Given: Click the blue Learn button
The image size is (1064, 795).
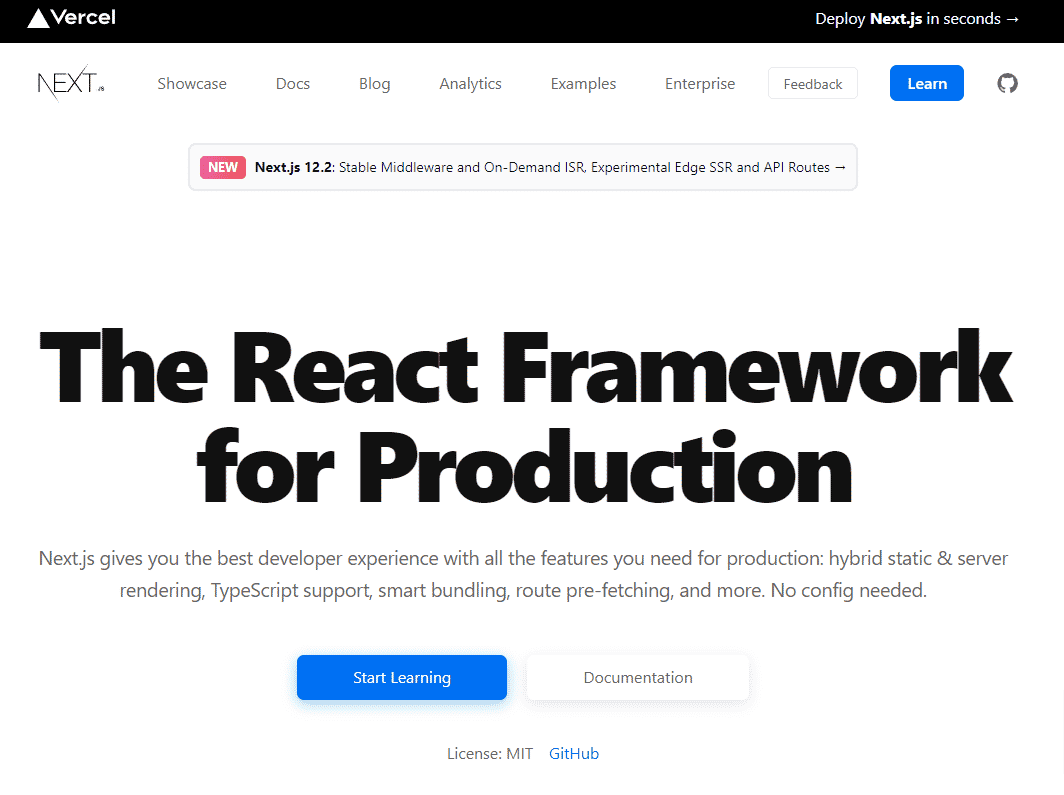Looking at the screenshot, I should point(927,83).
